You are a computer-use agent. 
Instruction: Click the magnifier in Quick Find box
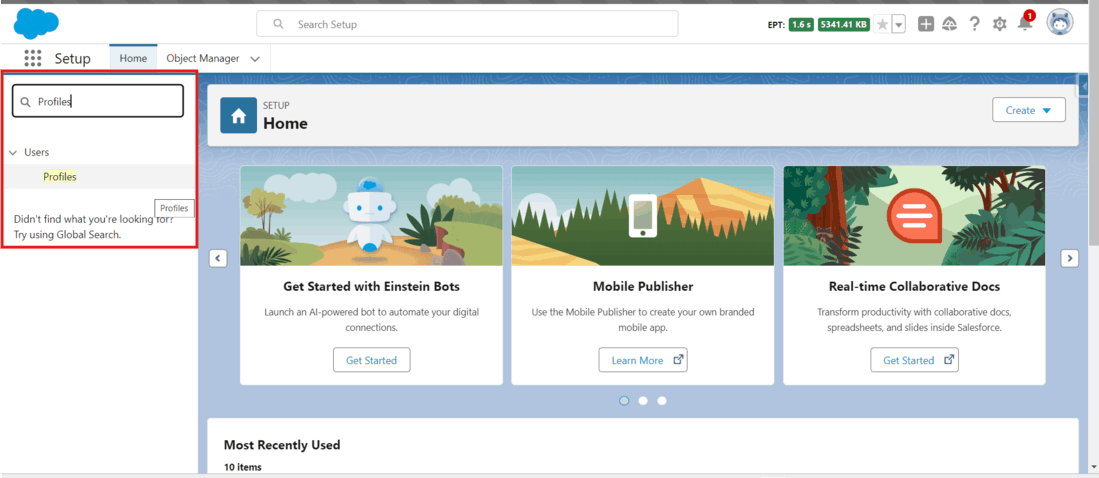pos(25,102)
